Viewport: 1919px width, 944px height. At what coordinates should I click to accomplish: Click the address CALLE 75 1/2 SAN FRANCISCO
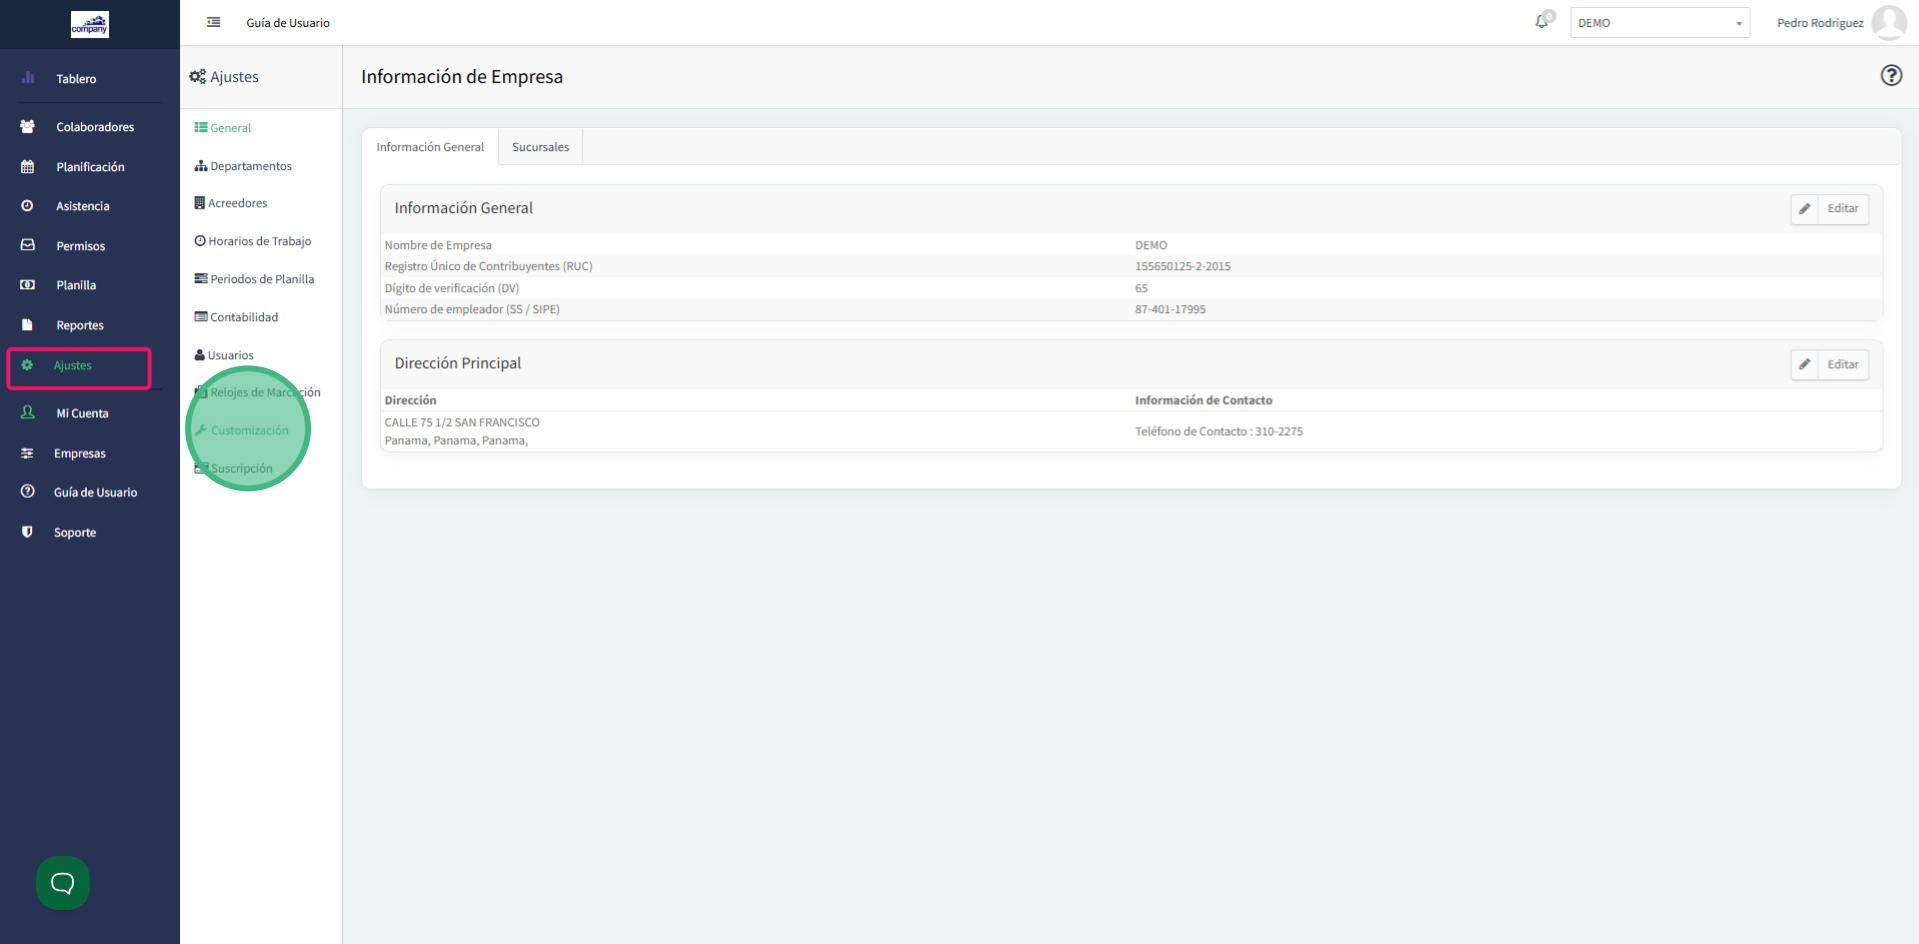click(462, 422)
